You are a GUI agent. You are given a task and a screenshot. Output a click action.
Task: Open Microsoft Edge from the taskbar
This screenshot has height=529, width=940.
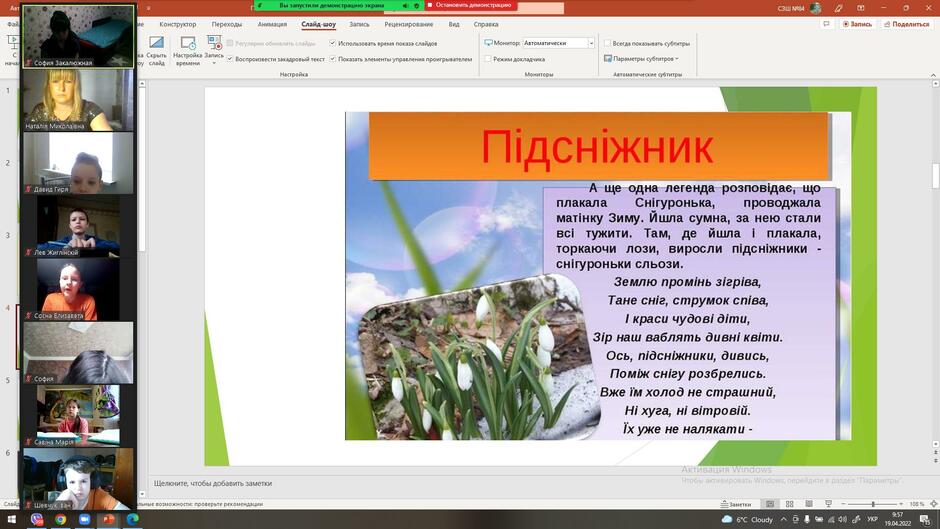(132, 519)
